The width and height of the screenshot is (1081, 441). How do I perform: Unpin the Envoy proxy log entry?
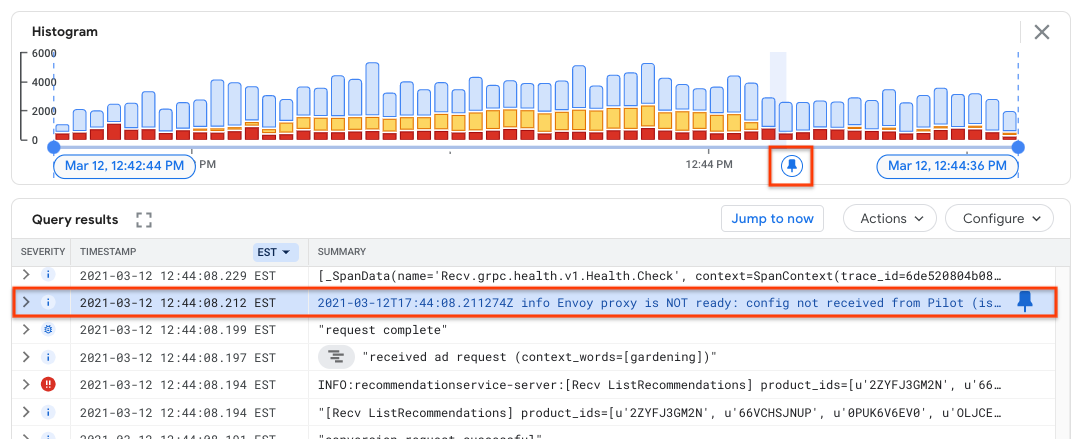[x=1025, y=302]
